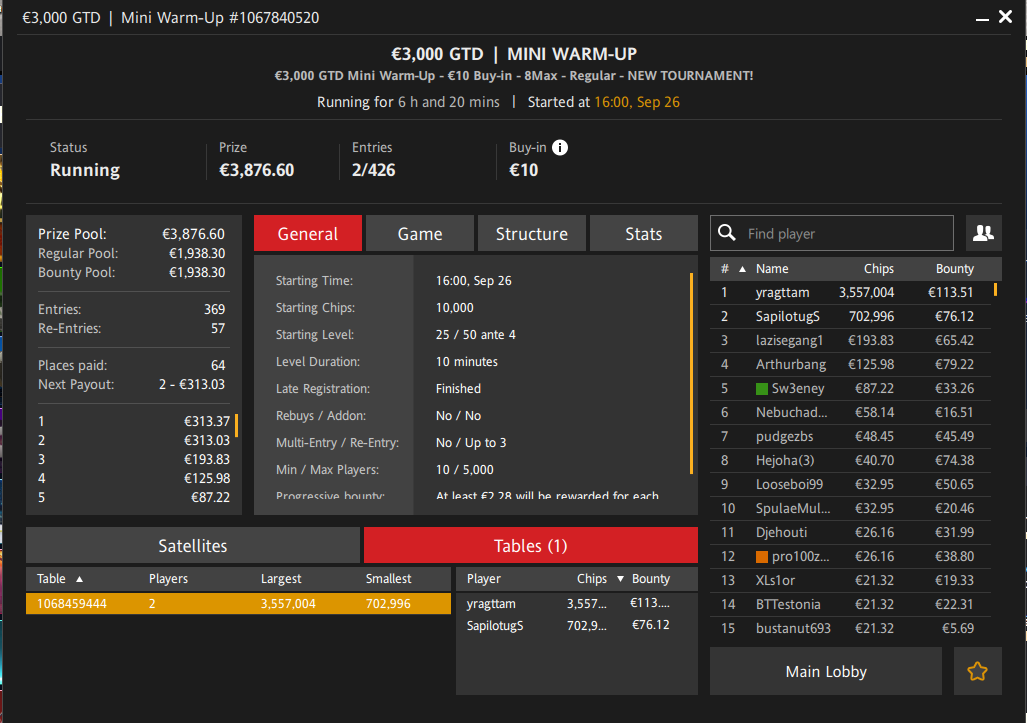
Task: Select player XLs1or row
Action: tap(850, 580)
